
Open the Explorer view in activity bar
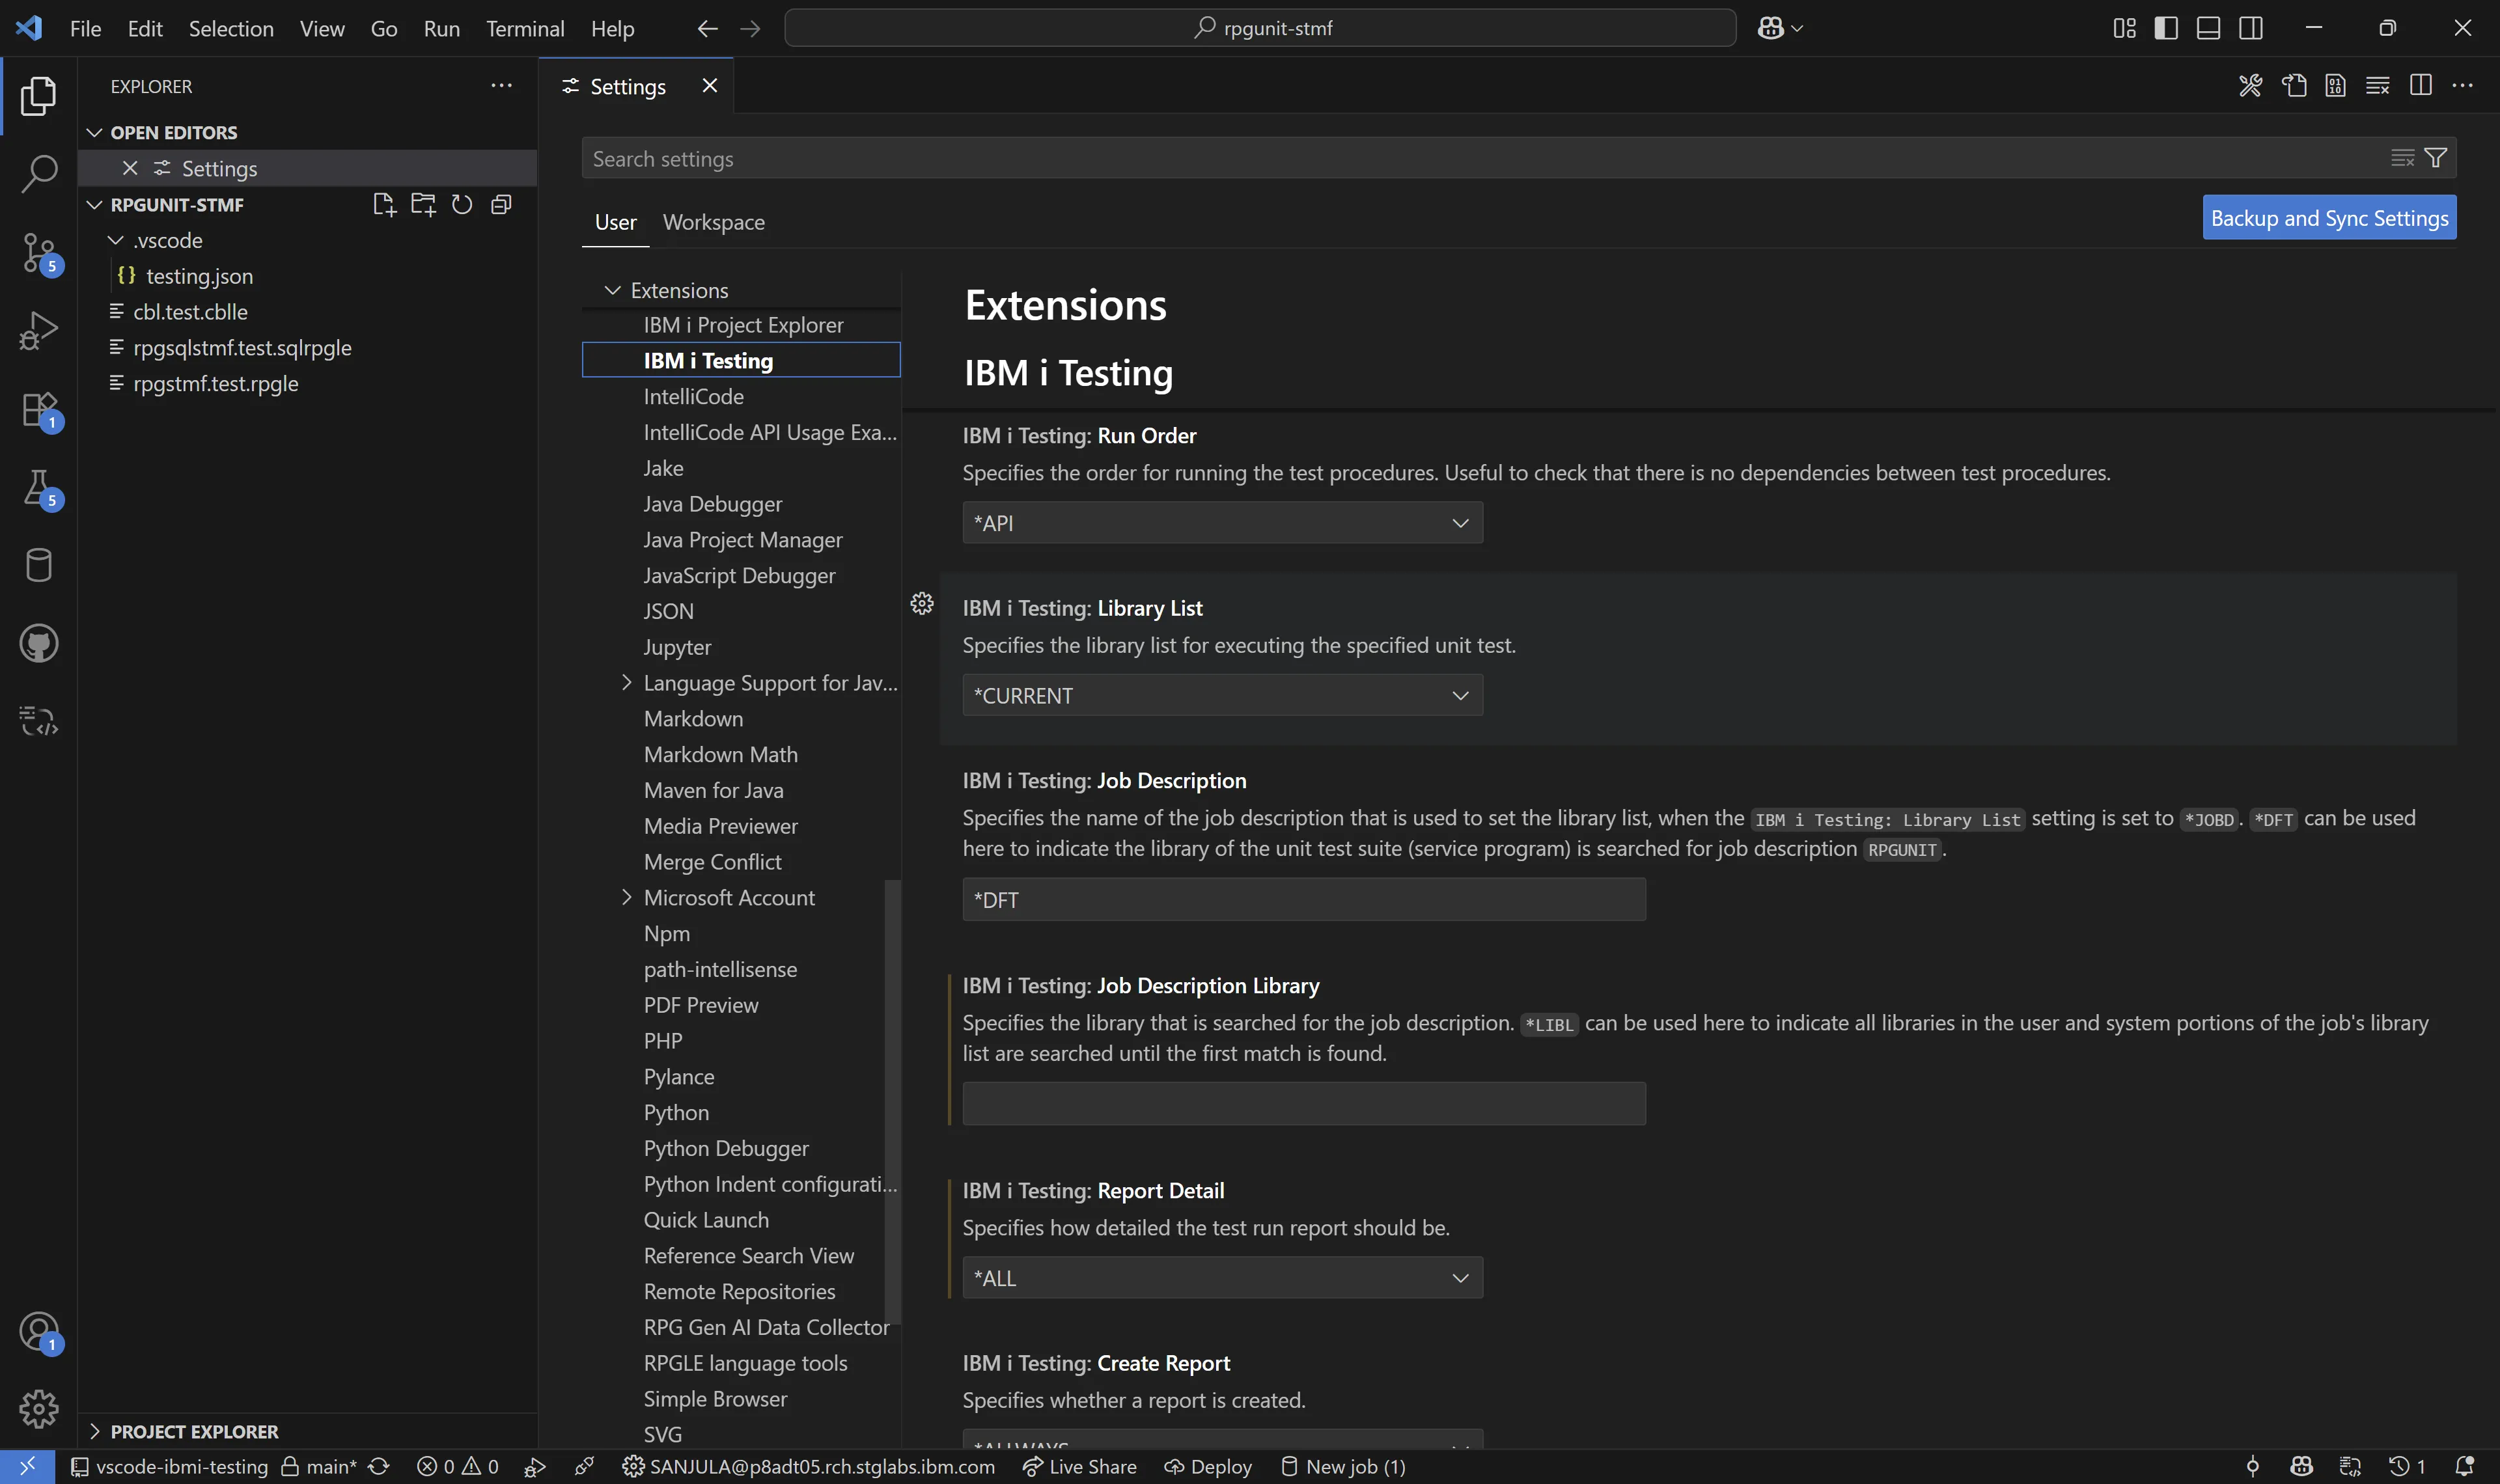pyautogui.click(x=38, y=96)
